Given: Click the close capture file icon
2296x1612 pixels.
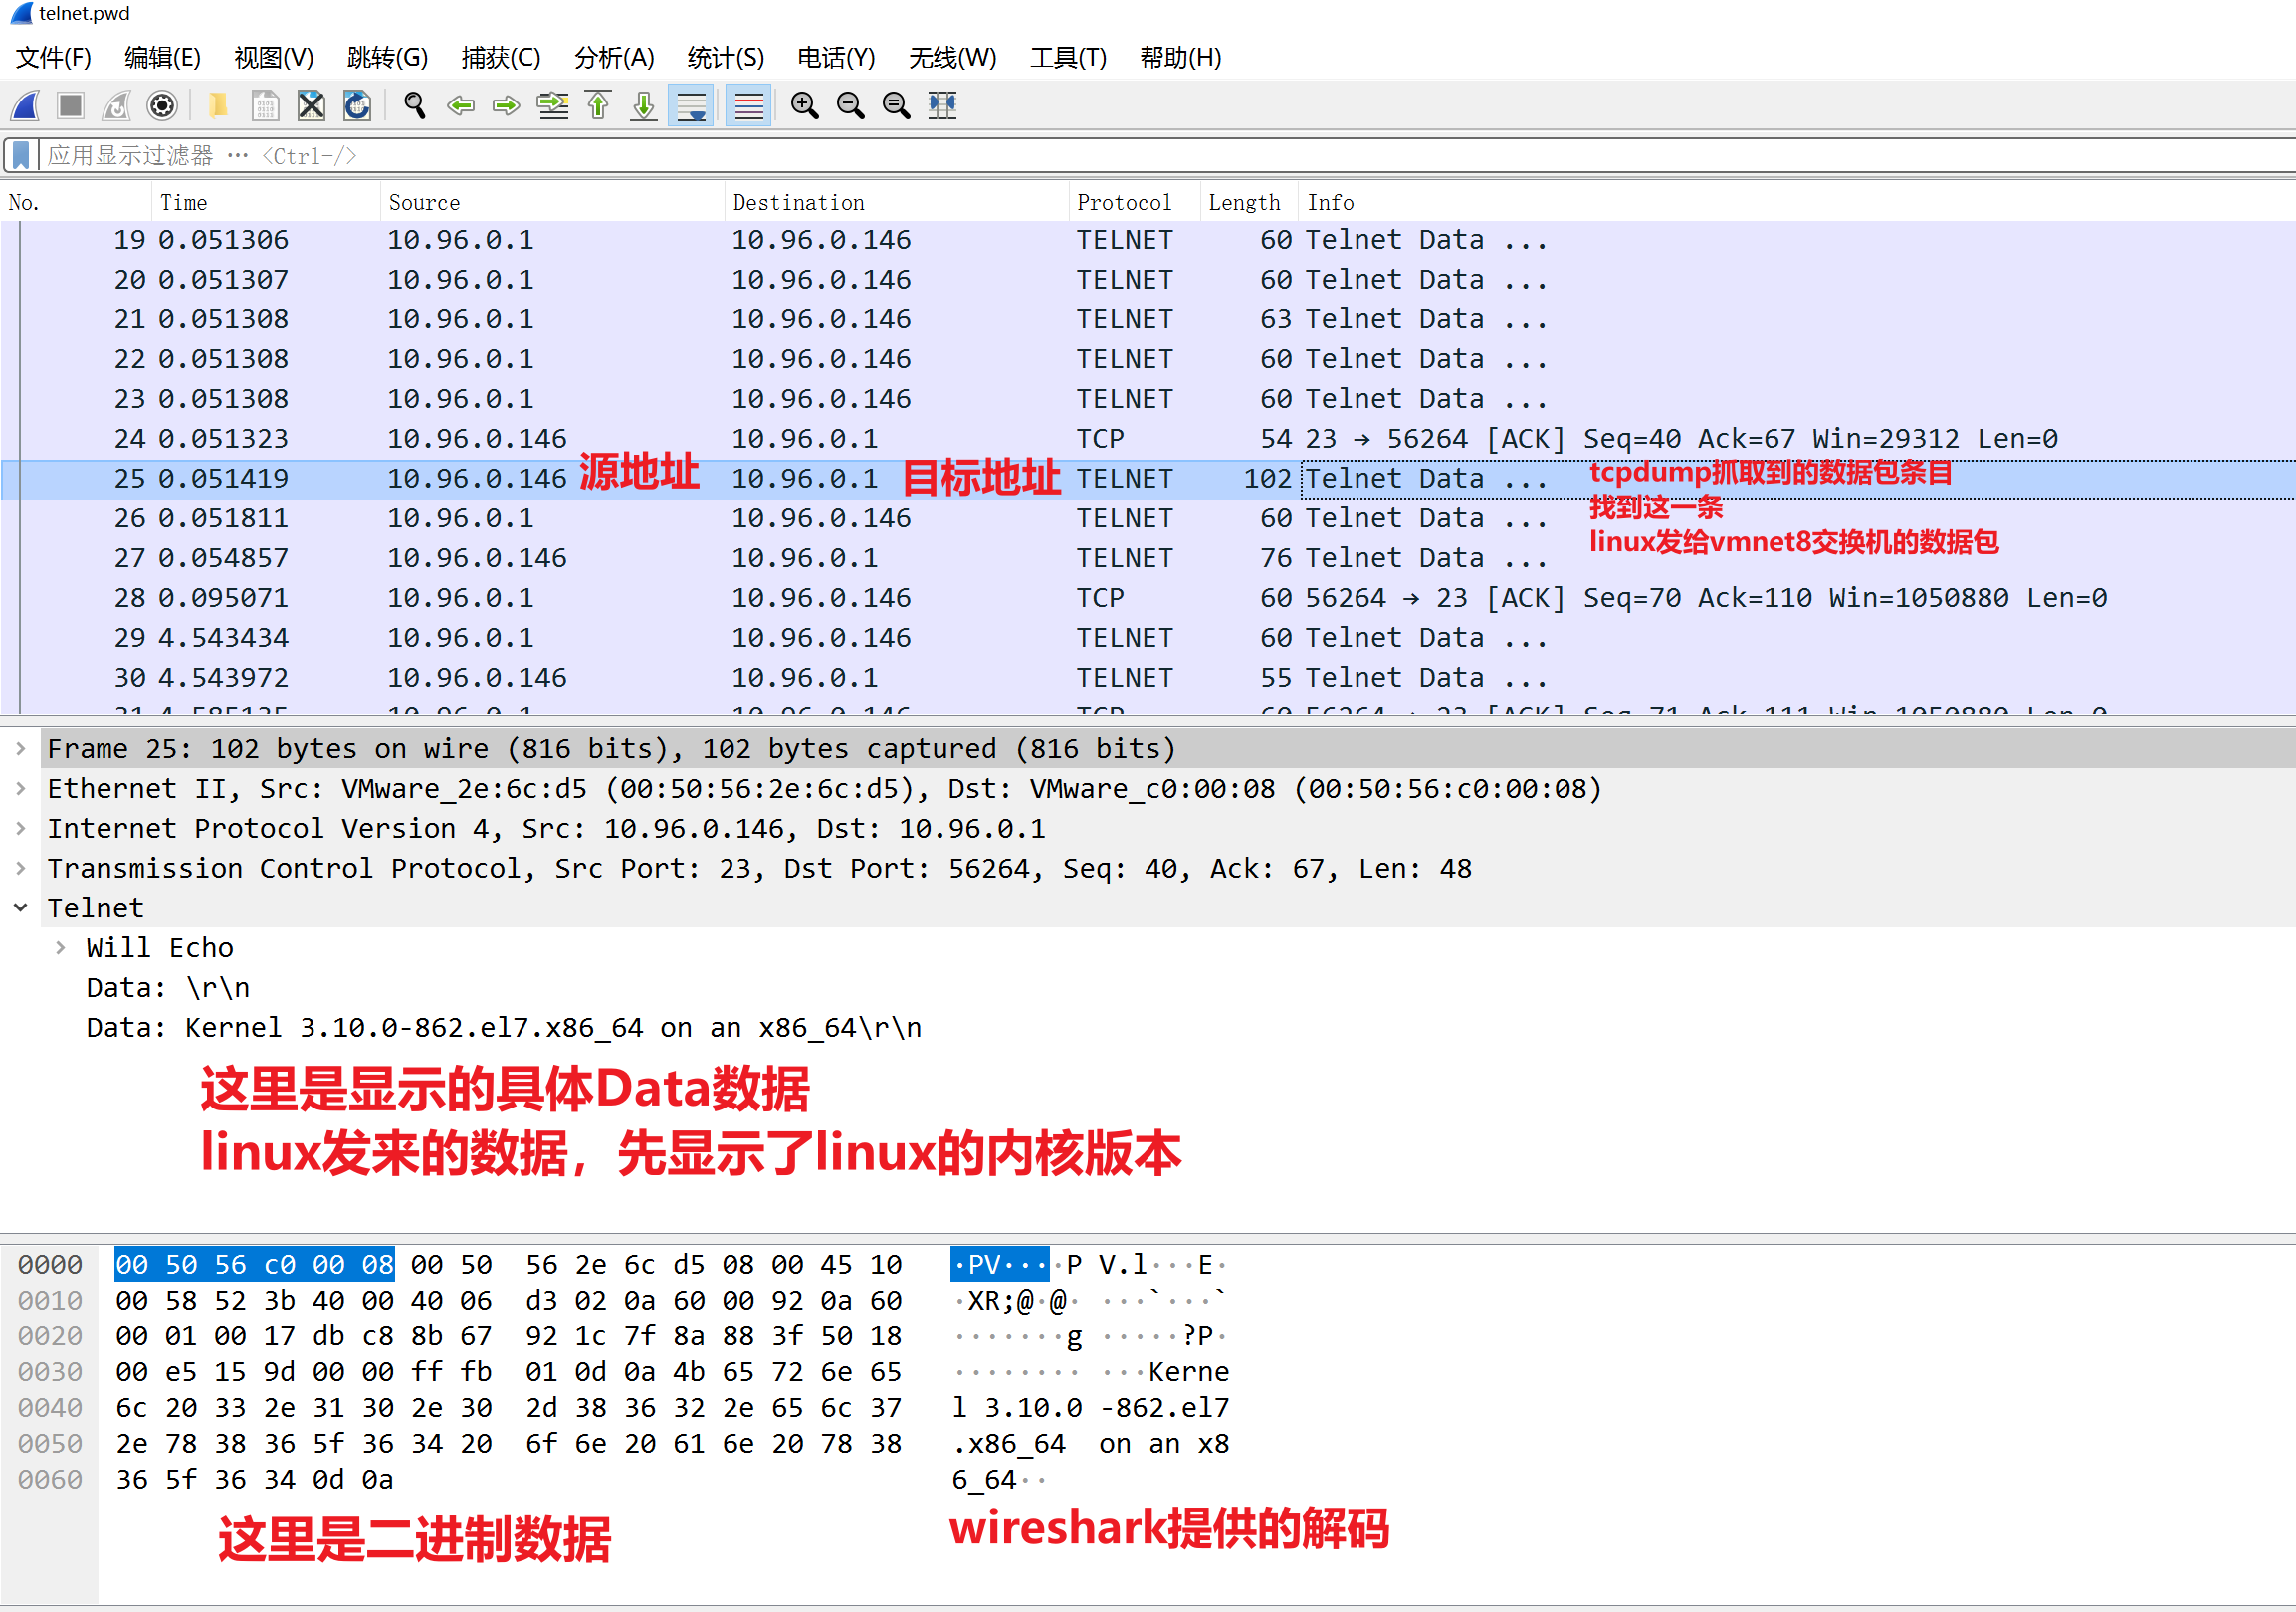Looking at the screenshot, I should tap(311, 105).
